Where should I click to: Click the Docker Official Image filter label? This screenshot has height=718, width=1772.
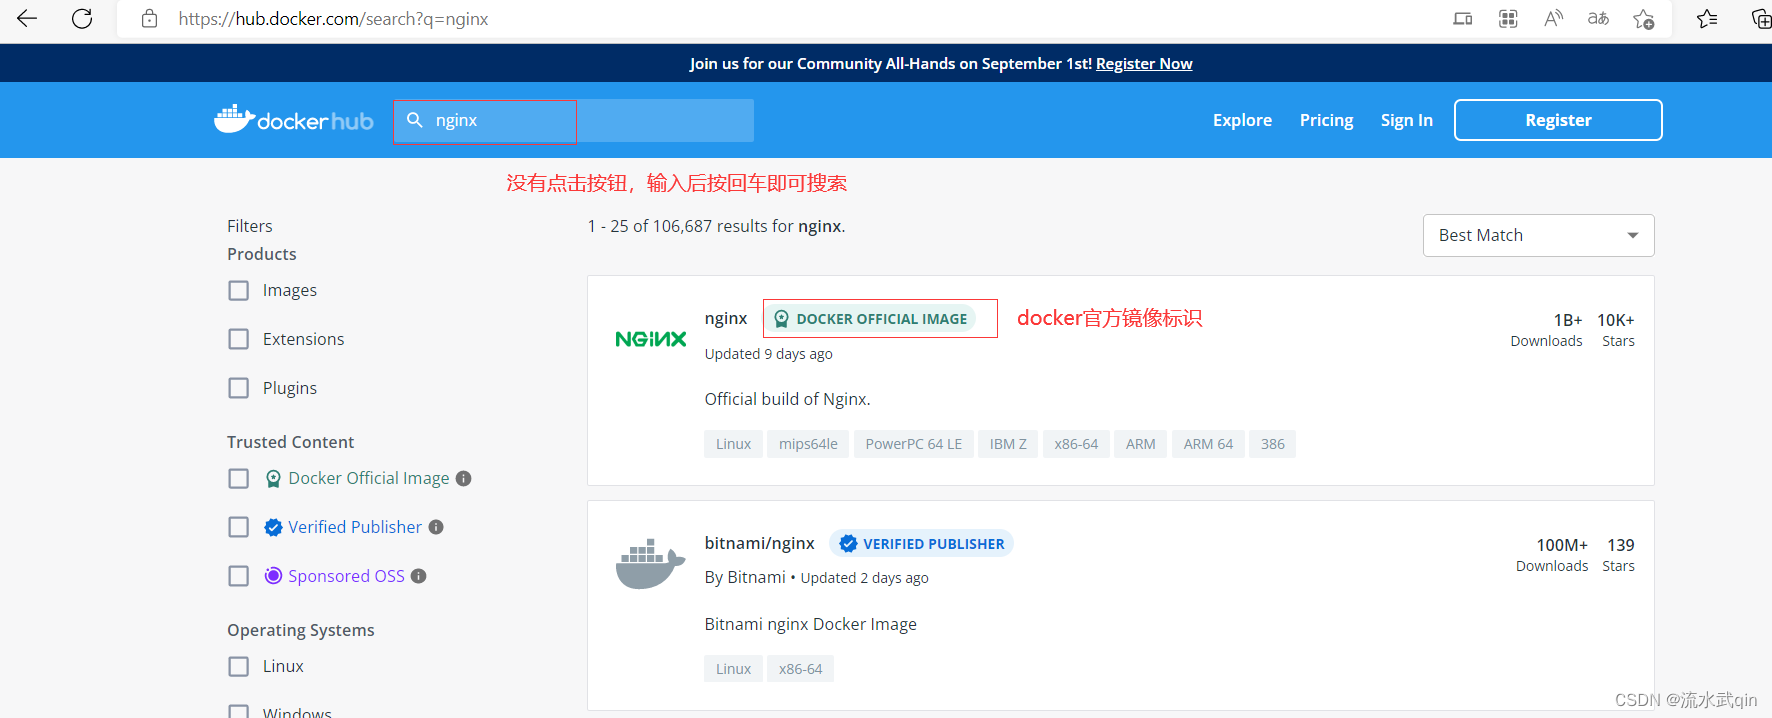(x=369, y=478)
